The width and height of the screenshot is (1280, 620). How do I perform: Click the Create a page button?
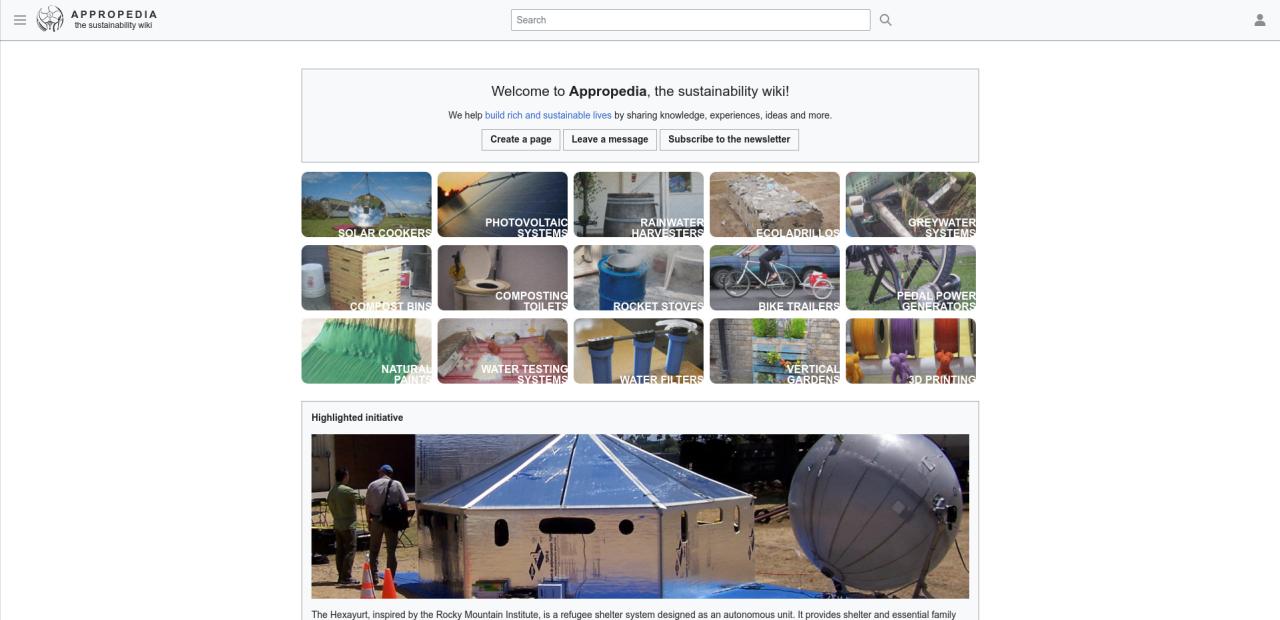(x=521, y=139)
